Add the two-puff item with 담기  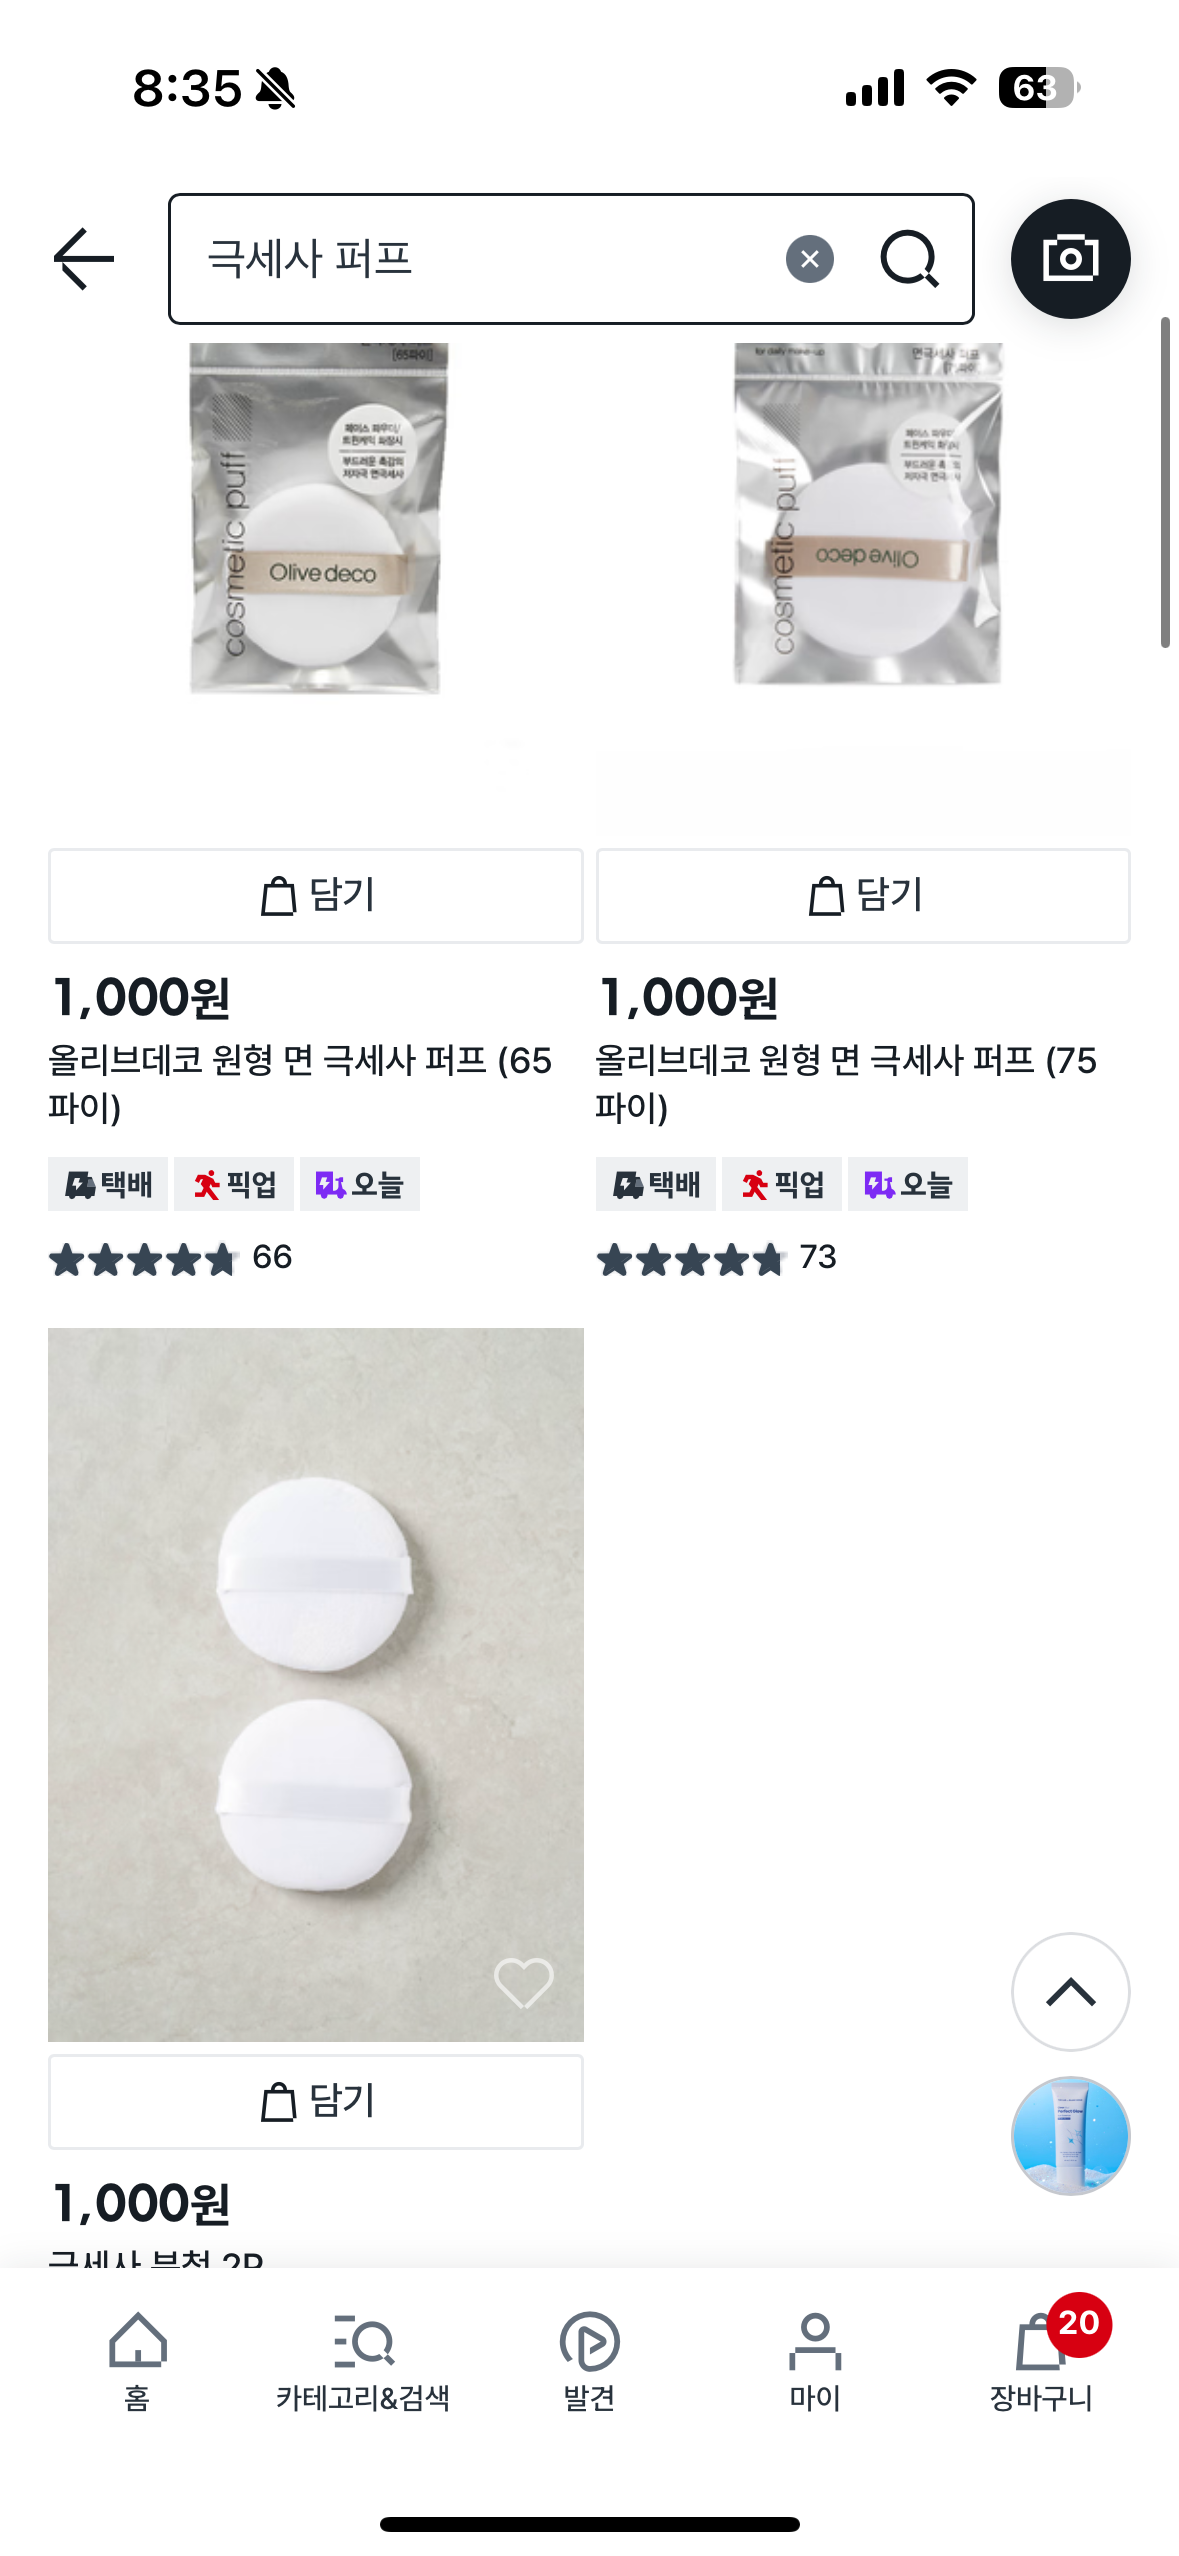tap(315, 2101)
